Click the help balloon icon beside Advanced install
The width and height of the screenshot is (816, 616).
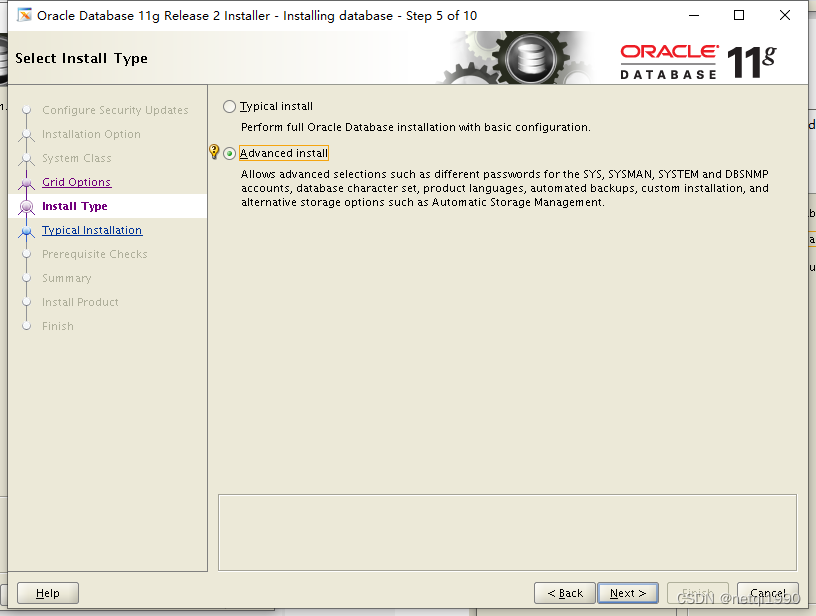[214, 151]
